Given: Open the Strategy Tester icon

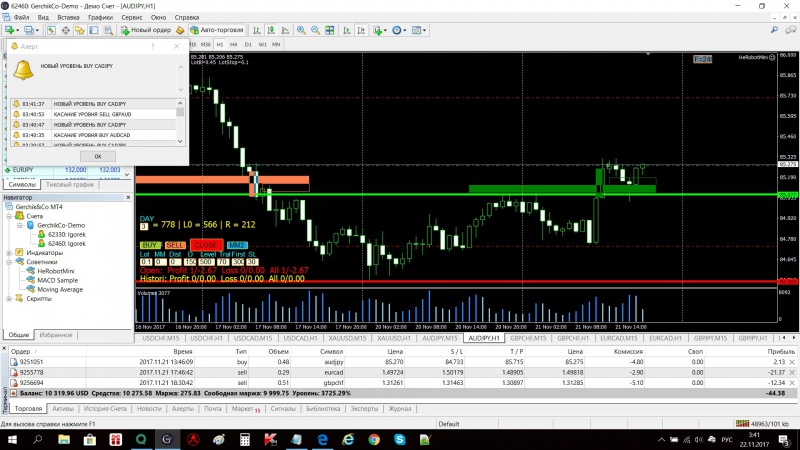Looking at the screenshot, I should [x=108, y=30].
